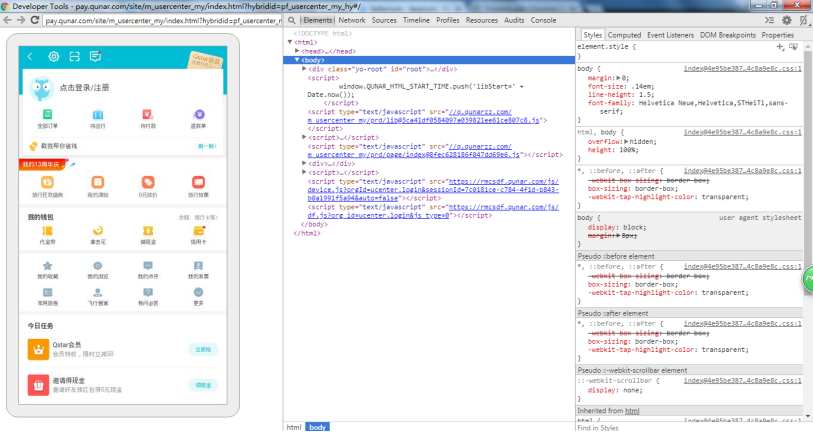Click the browser reload button
This screenshot has width=813, height=432.
tap(35, 20)
